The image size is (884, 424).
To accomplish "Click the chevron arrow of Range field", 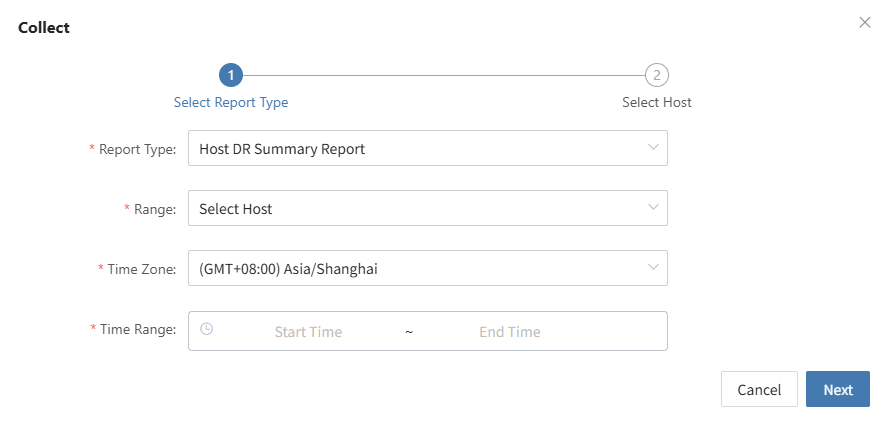I will 653,207.
